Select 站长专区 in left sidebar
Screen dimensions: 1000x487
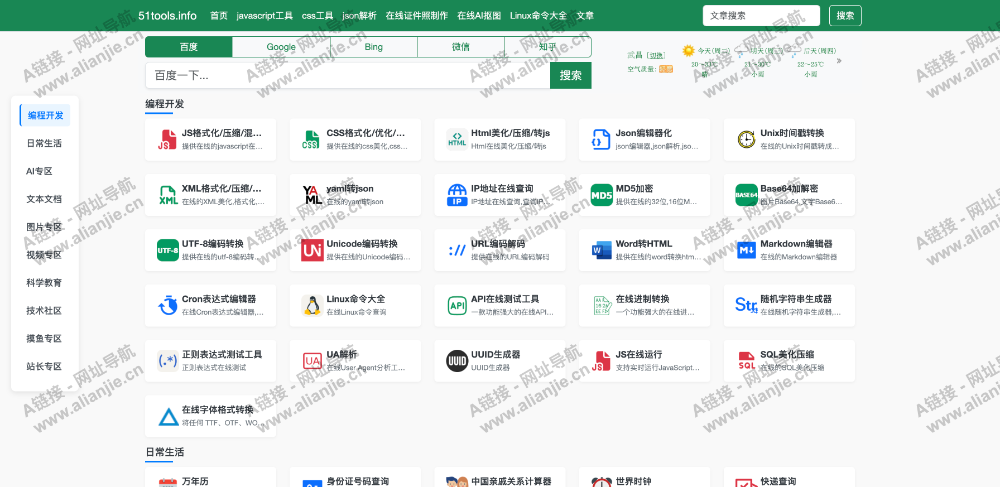(45, 367)
